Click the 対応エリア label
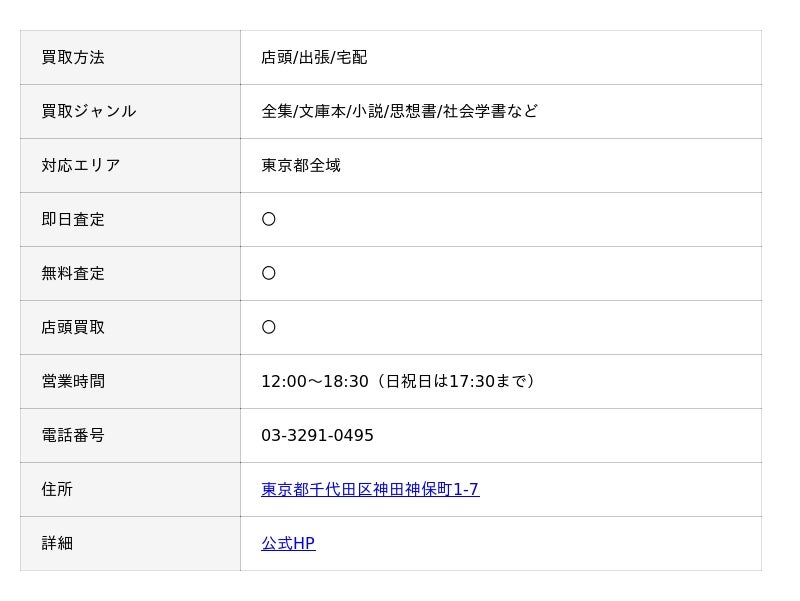This screenshot has width=800, height=601. point(81,165)
